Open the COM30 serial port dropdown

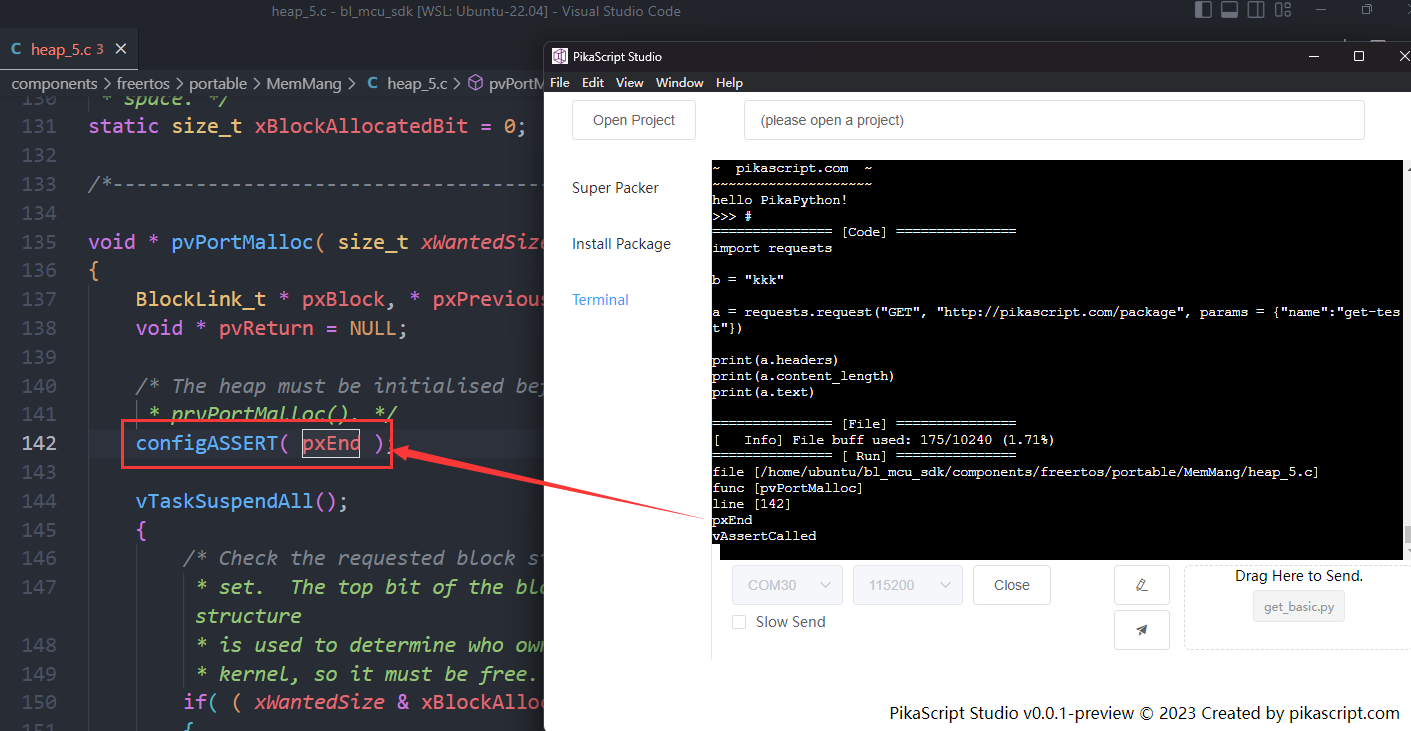click(x=787, y=584)
